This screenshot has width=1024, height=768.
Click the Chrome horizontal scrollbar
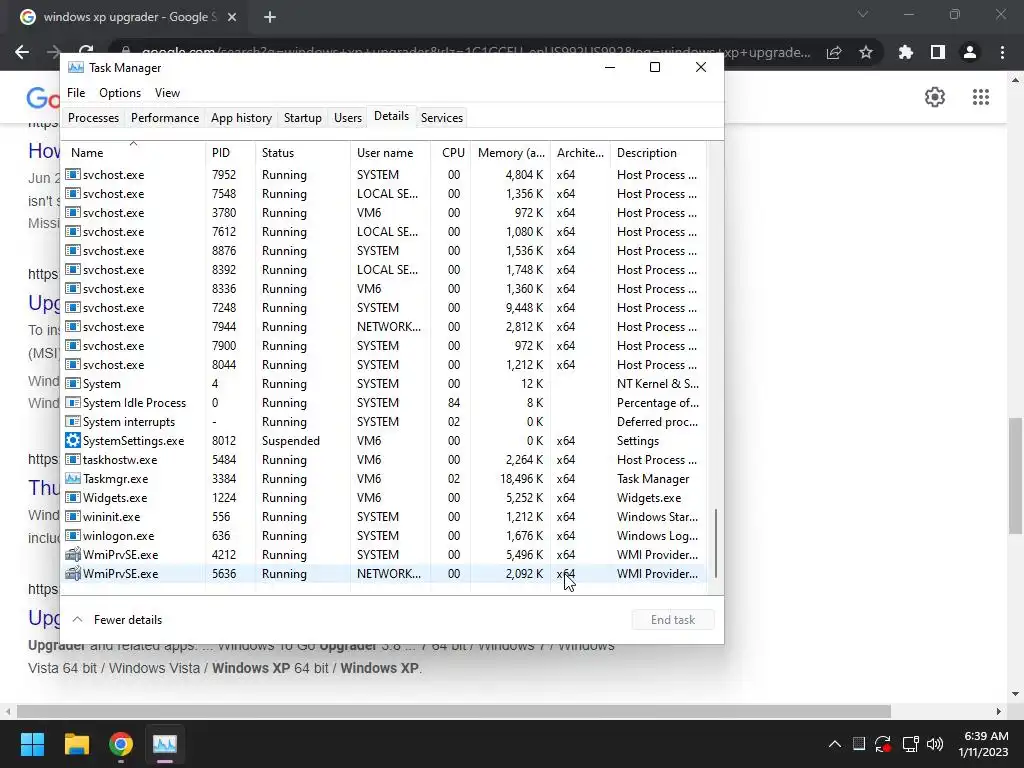(x=453, y=711)
